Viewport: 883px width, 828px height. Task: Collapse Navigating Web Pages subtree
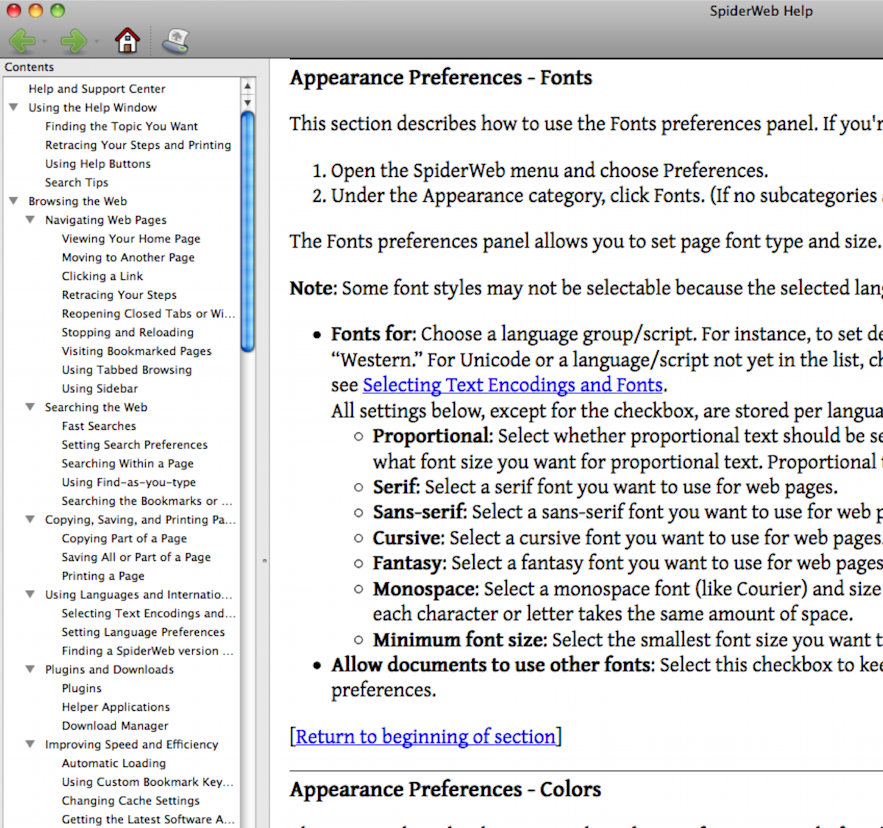click(x=30, y=219)
